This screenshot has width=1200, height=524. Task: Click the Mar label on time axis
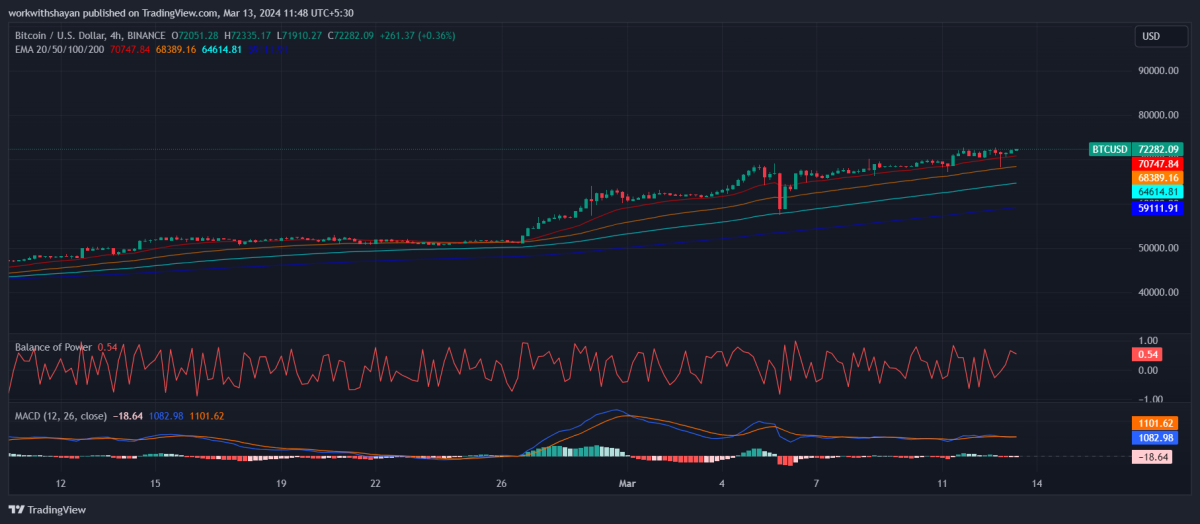(x=627, y=484)
